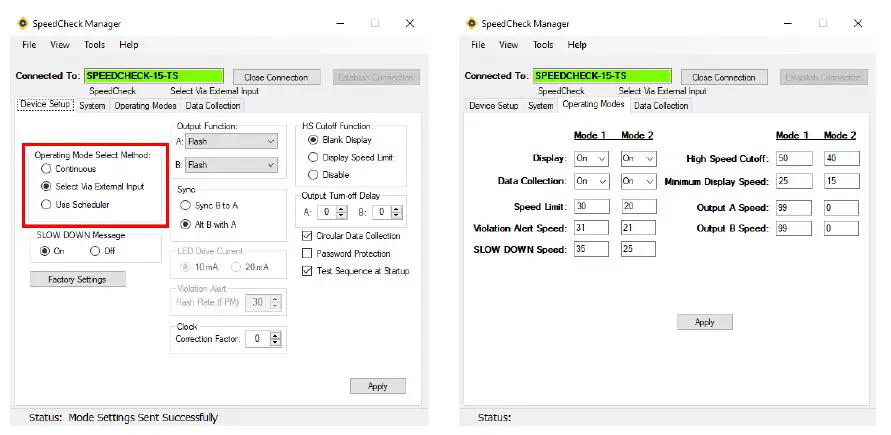
Task: Enable Password Protection checkbox
Action: (307, 253)
